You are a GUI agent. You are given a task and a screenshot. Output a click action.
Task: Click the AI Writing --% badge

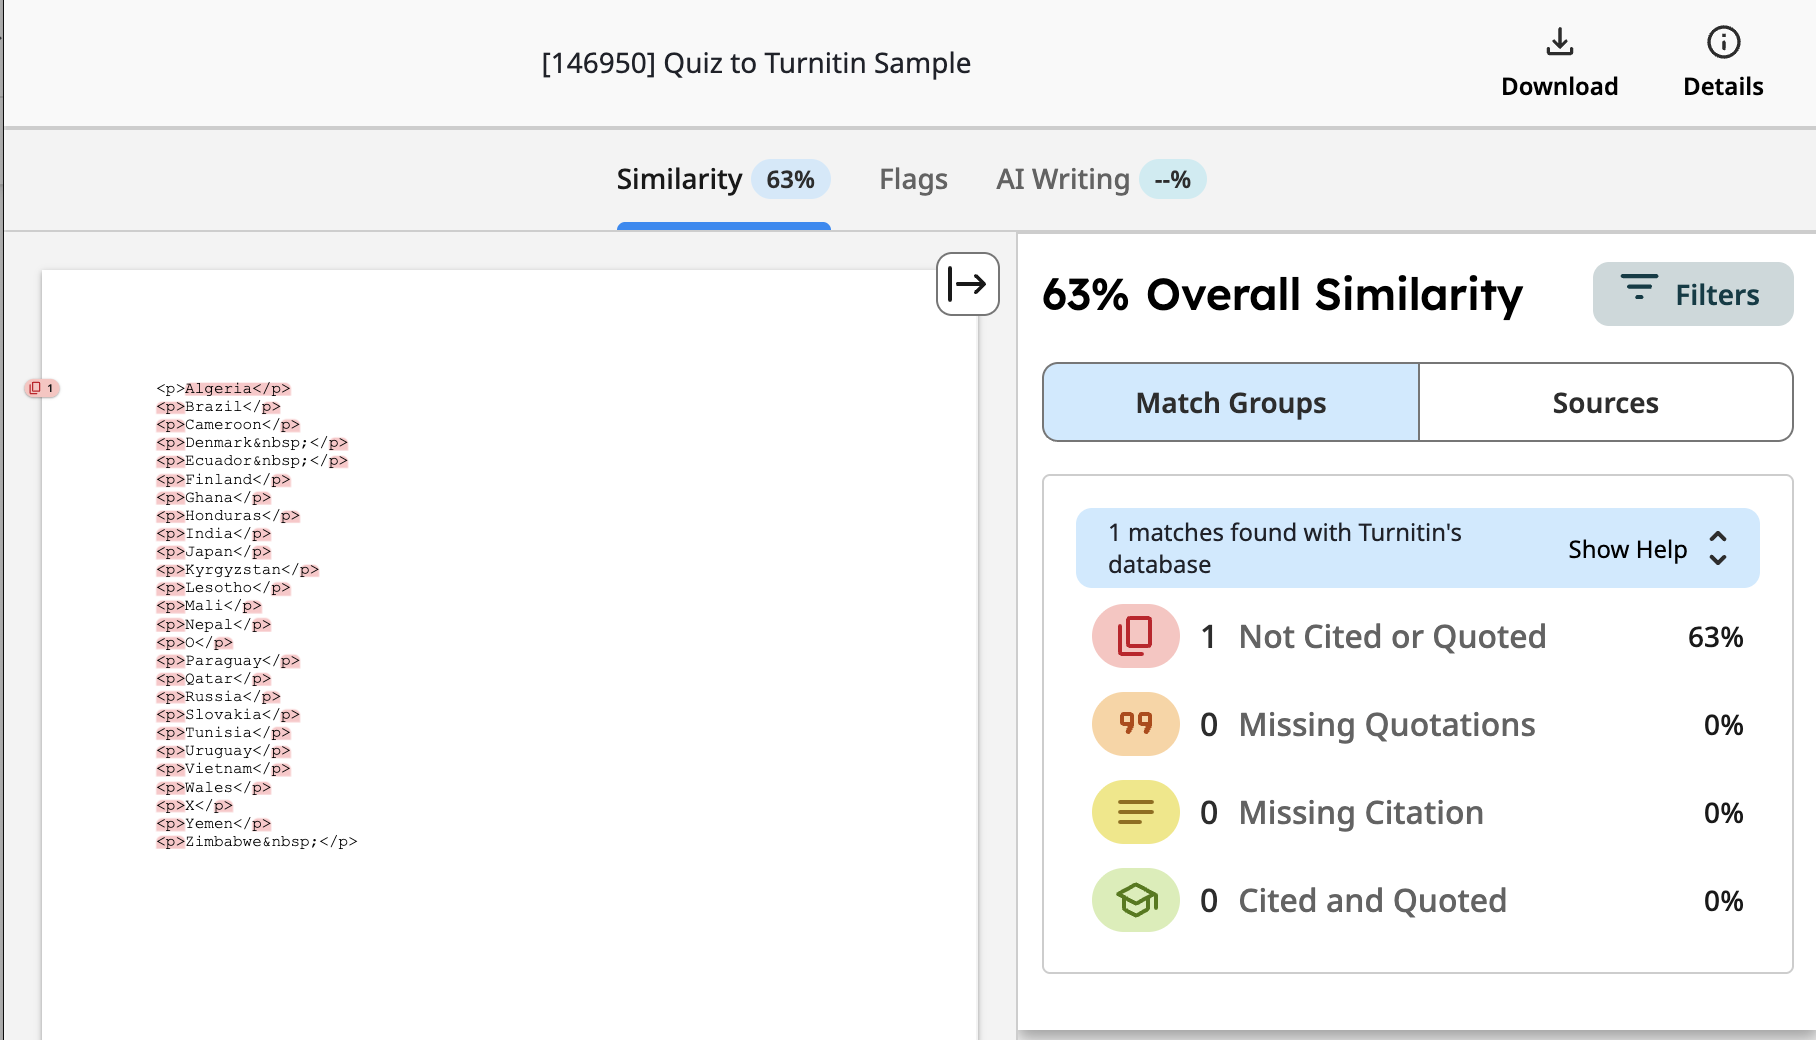(1172, 179)
